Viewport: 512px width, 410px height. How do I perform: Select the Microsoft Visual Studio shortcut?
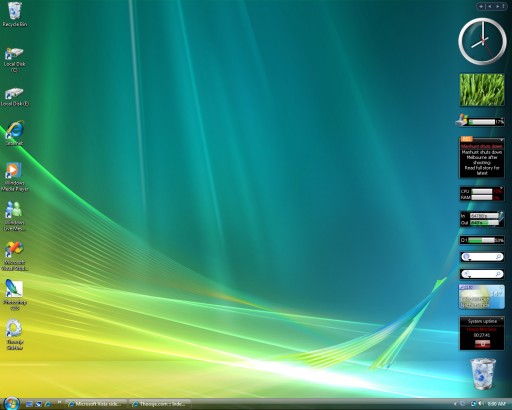point(14,256)
